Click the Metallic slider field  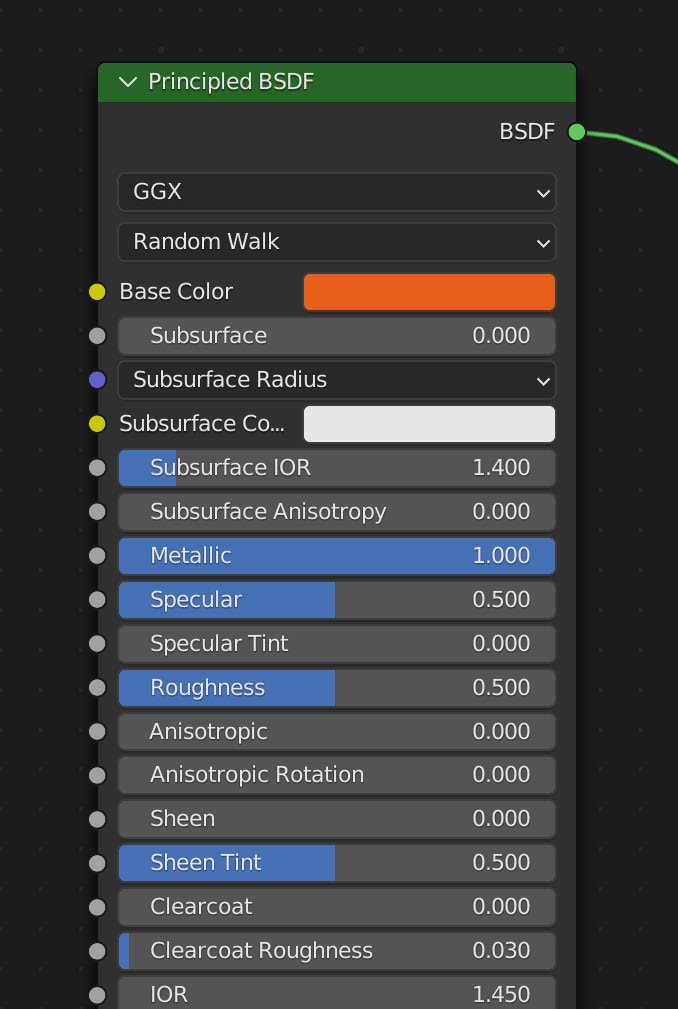click(337, 555)
